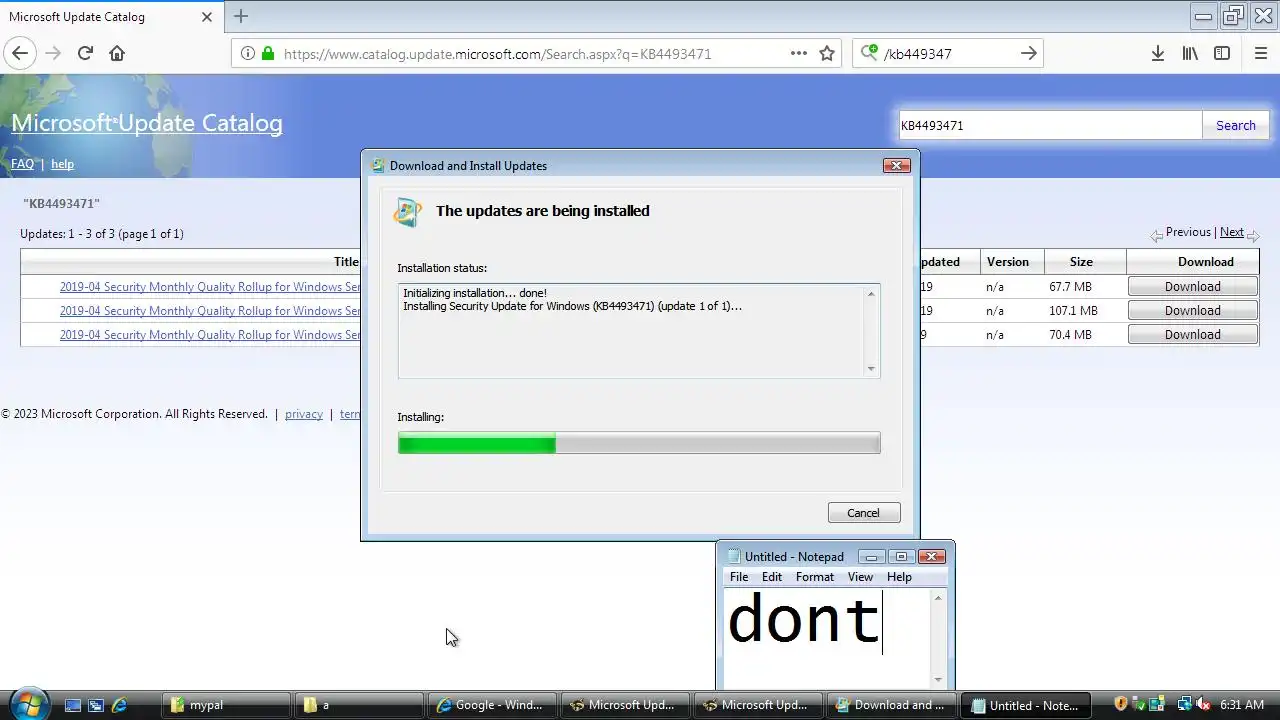Sort results by the Version column header
Image resolution: width=1280 pixels, height=720 pixels.
[1007, 262]
